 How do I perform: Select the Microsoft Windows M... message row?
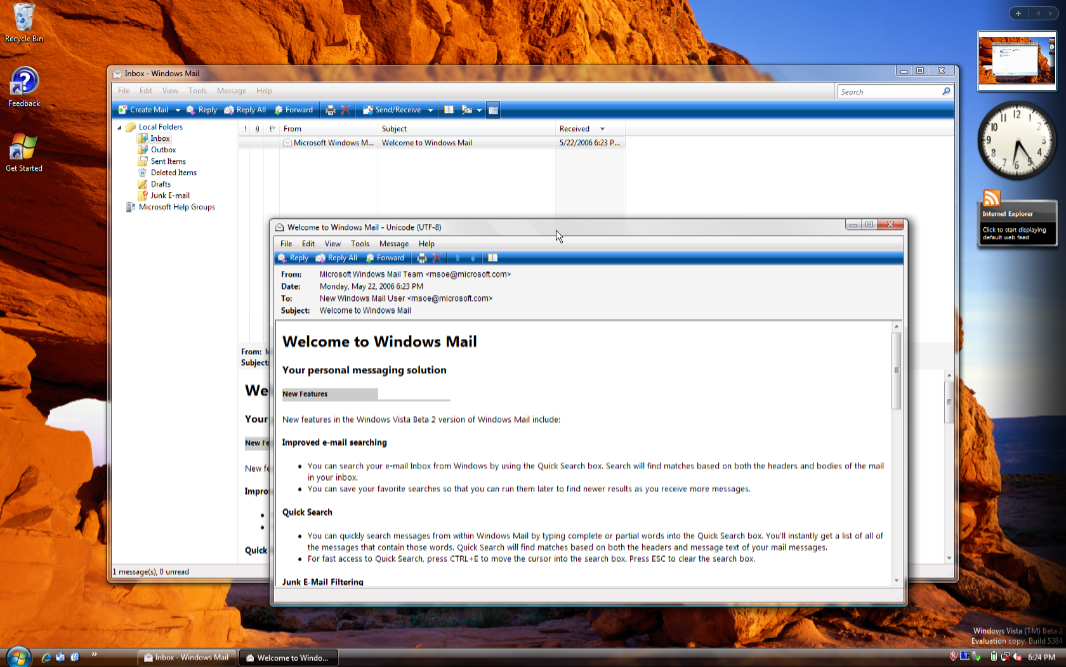click(431, 143)
